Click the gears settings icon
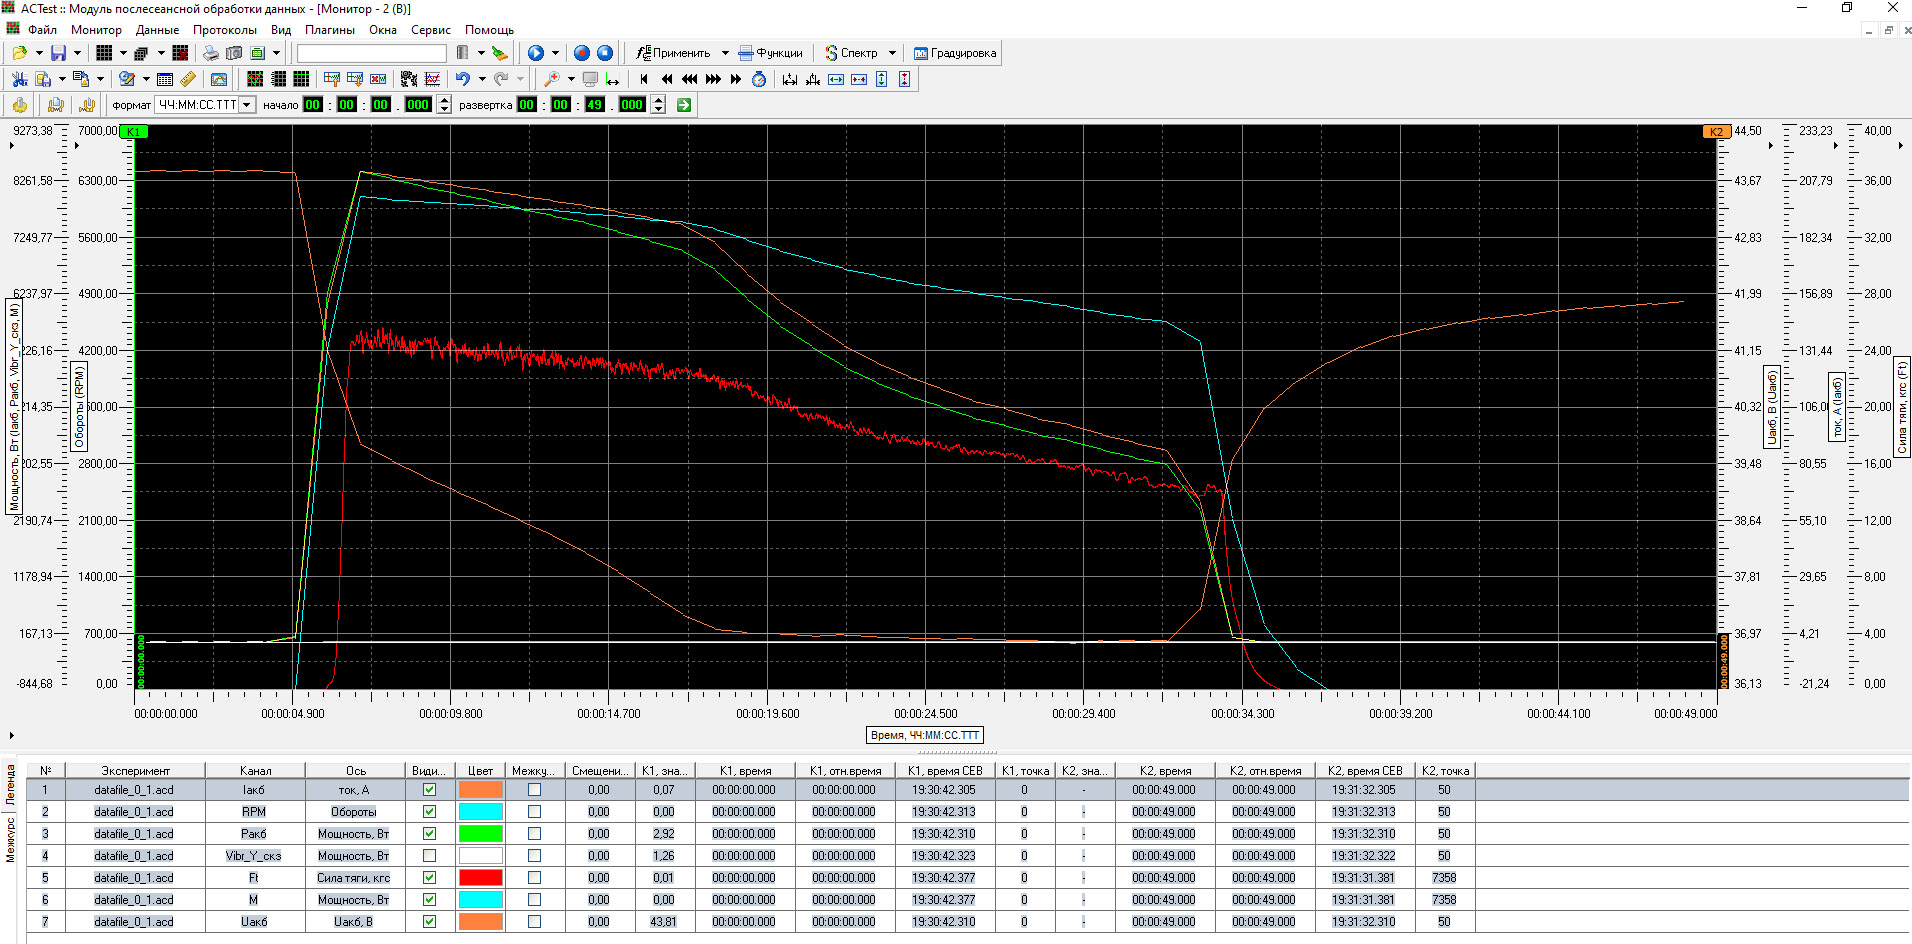1912x944 pixels. pyautogui.click(x=409, y=79)
